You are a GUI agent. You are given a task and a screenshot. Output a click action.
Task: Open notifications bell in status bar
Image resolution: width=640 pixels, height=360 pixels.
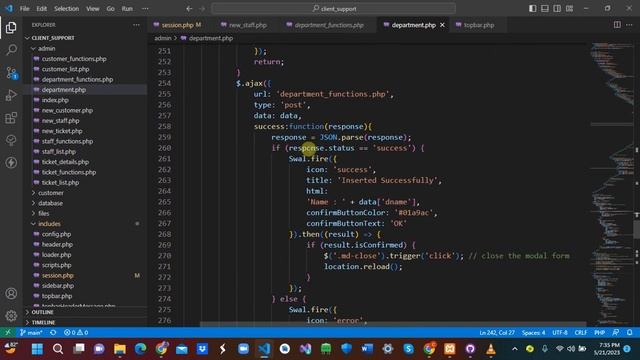(x=630, y=333)
